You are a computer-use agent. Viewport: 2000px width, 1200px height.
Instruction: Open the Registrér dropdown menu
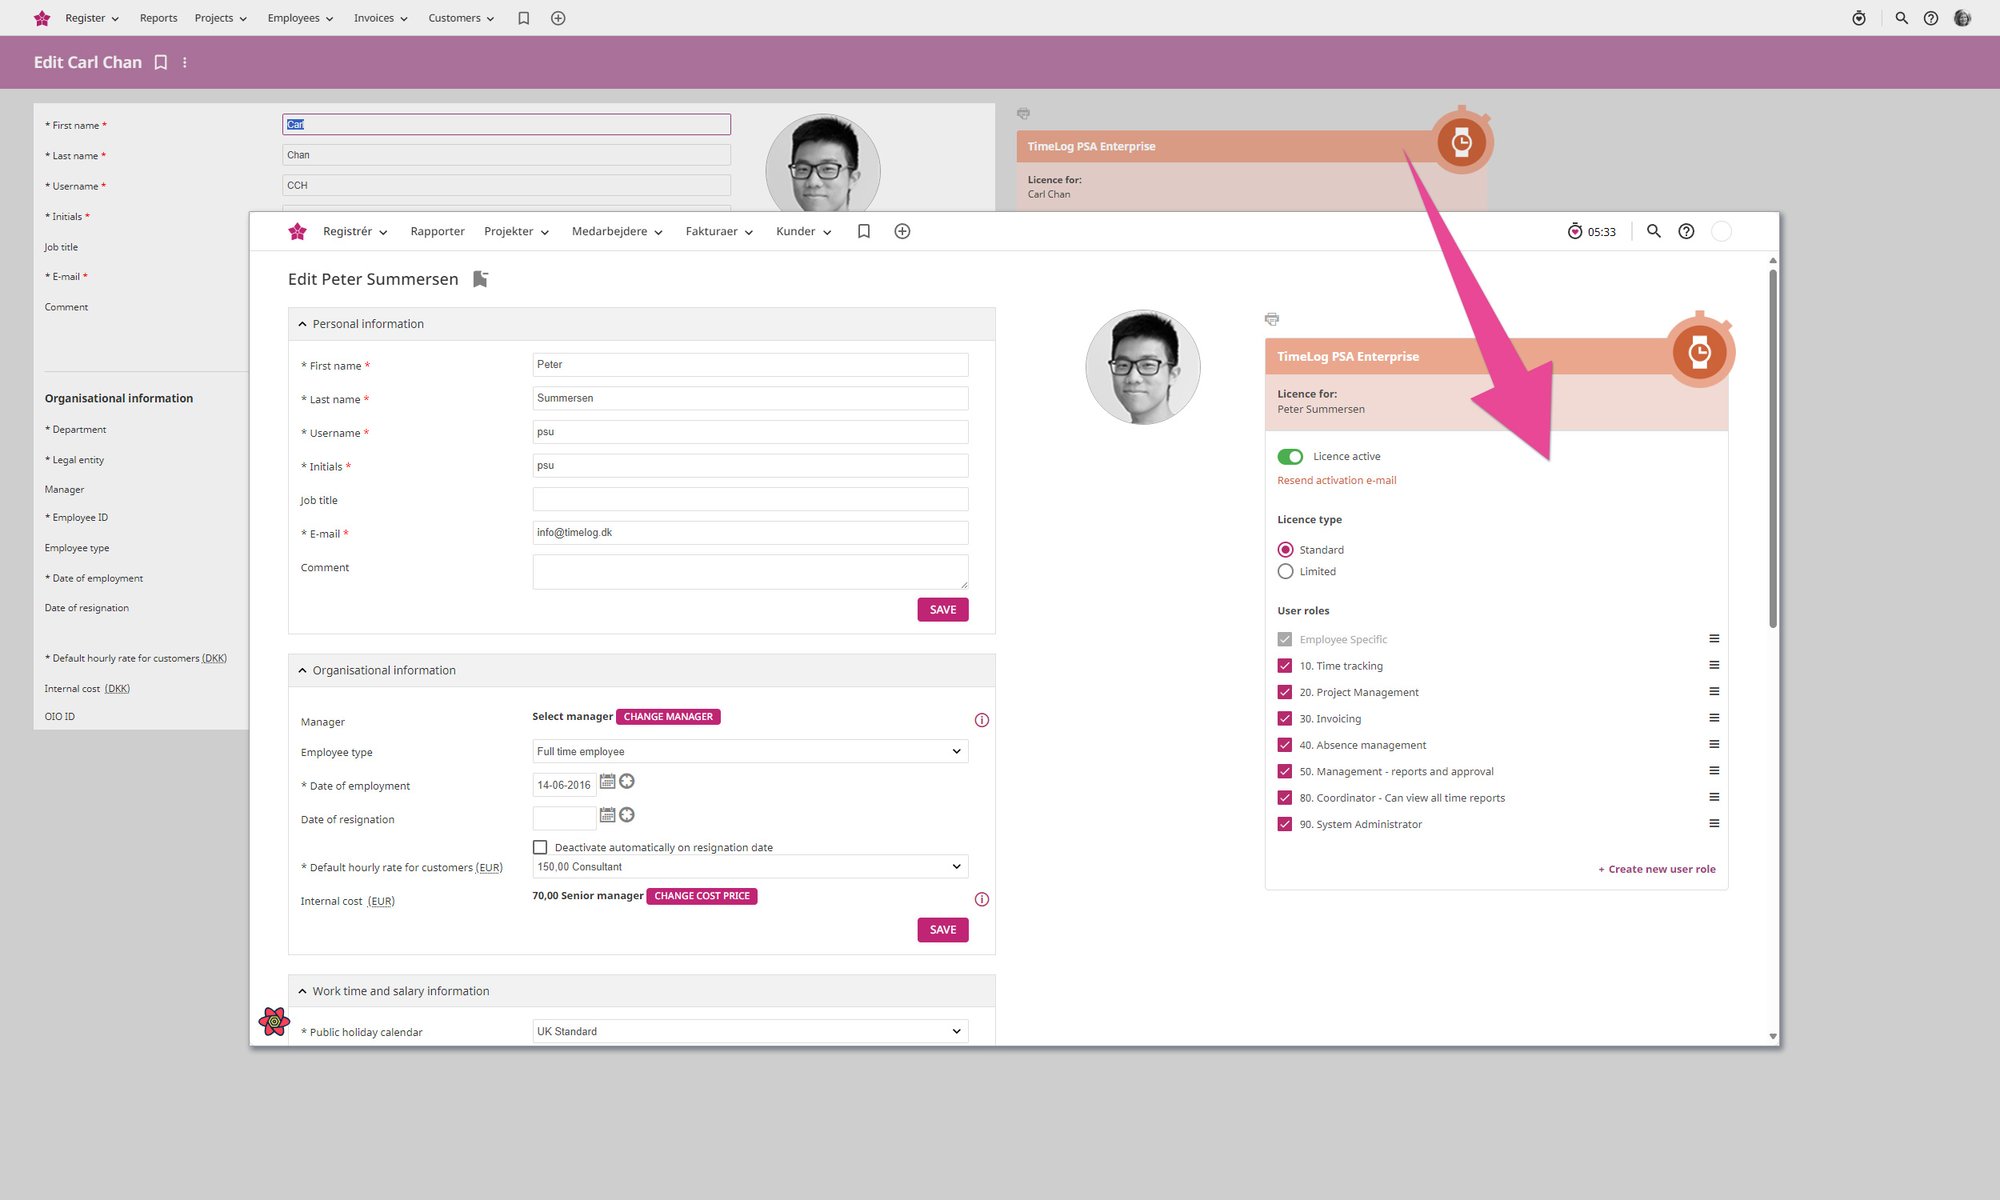355,231
